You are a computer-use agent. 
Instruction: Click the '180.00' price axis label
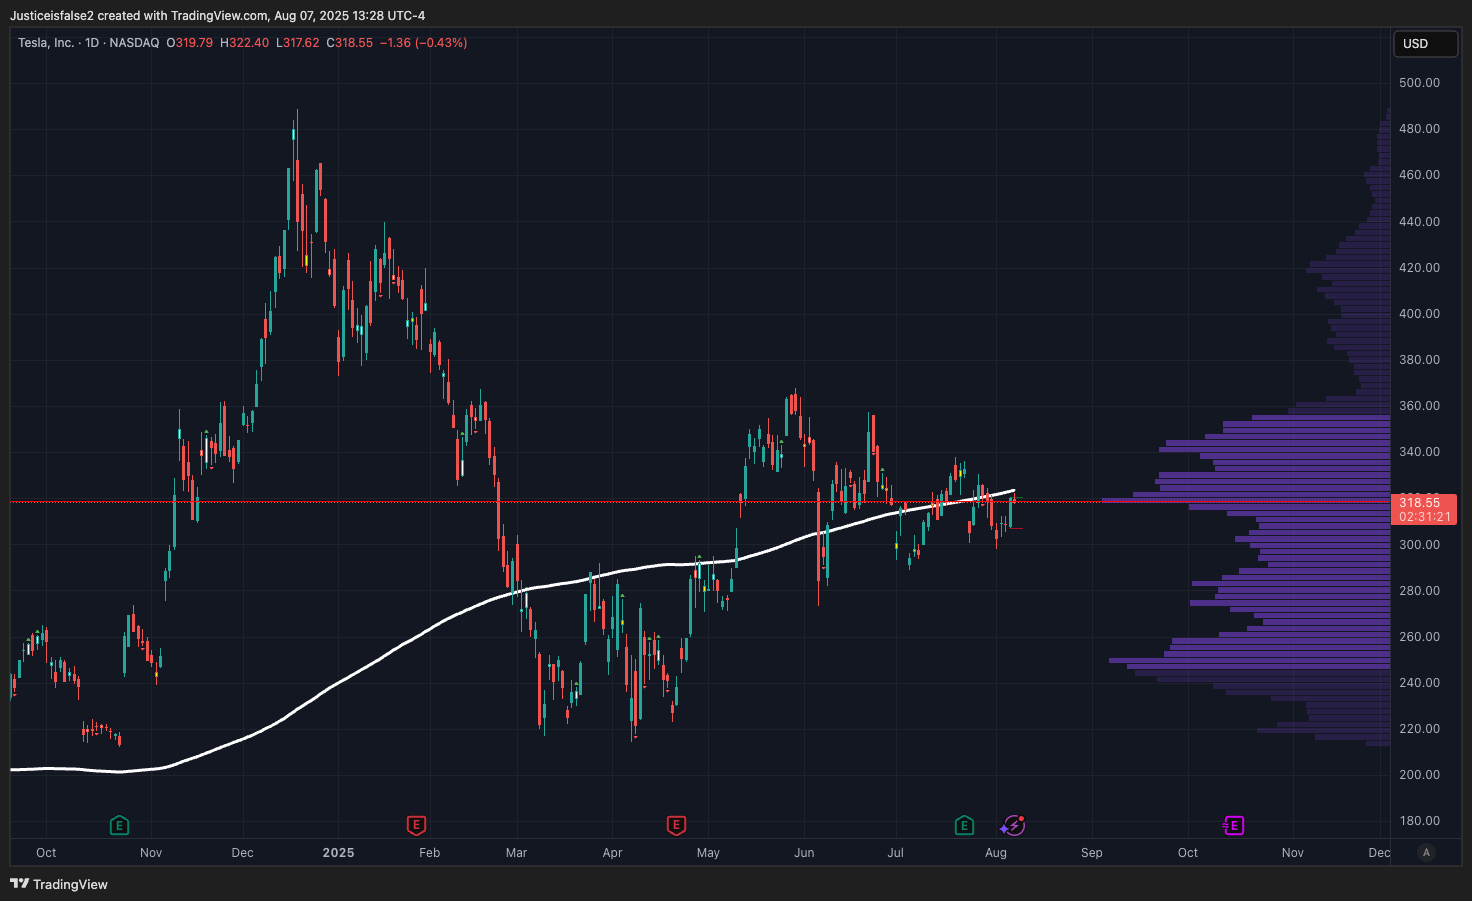coord(1419,821)
